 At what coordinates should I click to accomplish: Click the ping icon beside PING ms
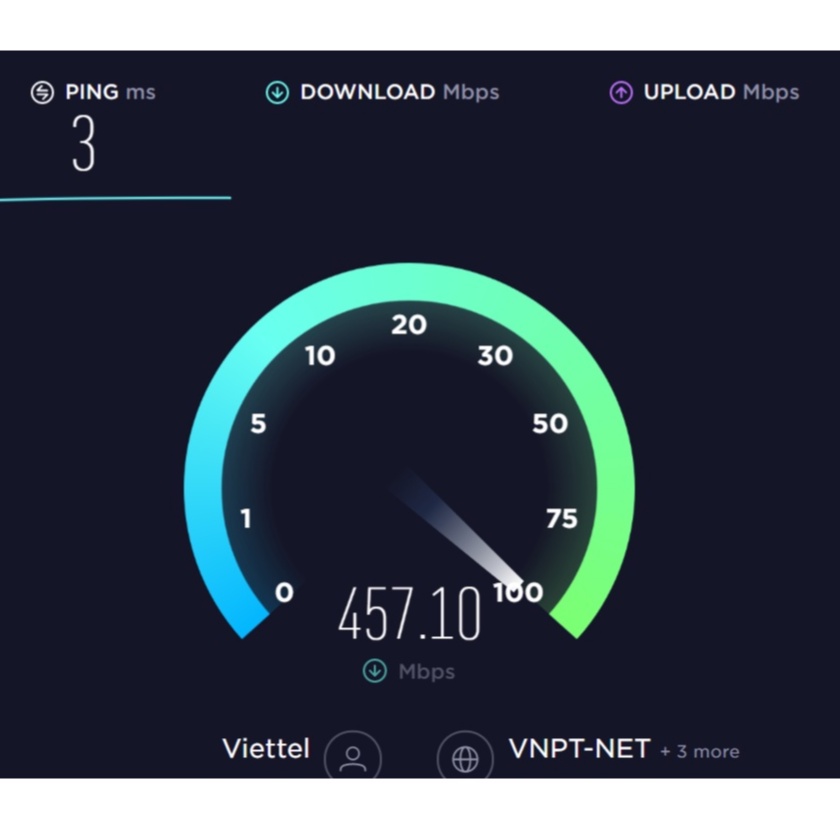42,92
